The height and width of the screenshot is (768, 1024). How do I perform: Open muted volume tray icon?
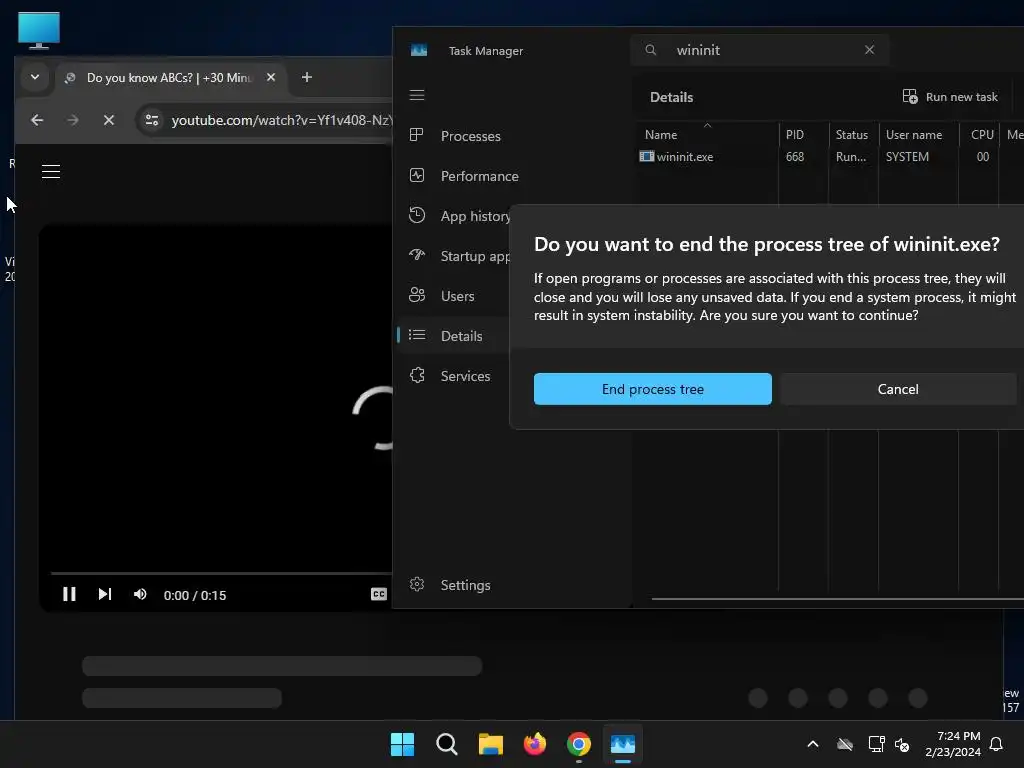pos(903,744)
